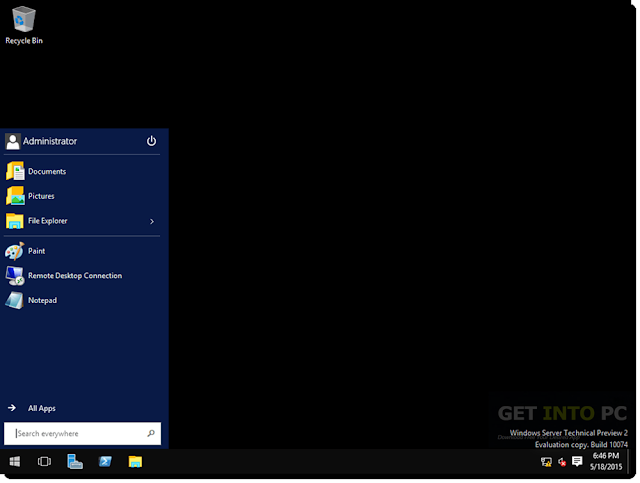
Task: Open Documents from the Start menu
Action: coord(82,171)
